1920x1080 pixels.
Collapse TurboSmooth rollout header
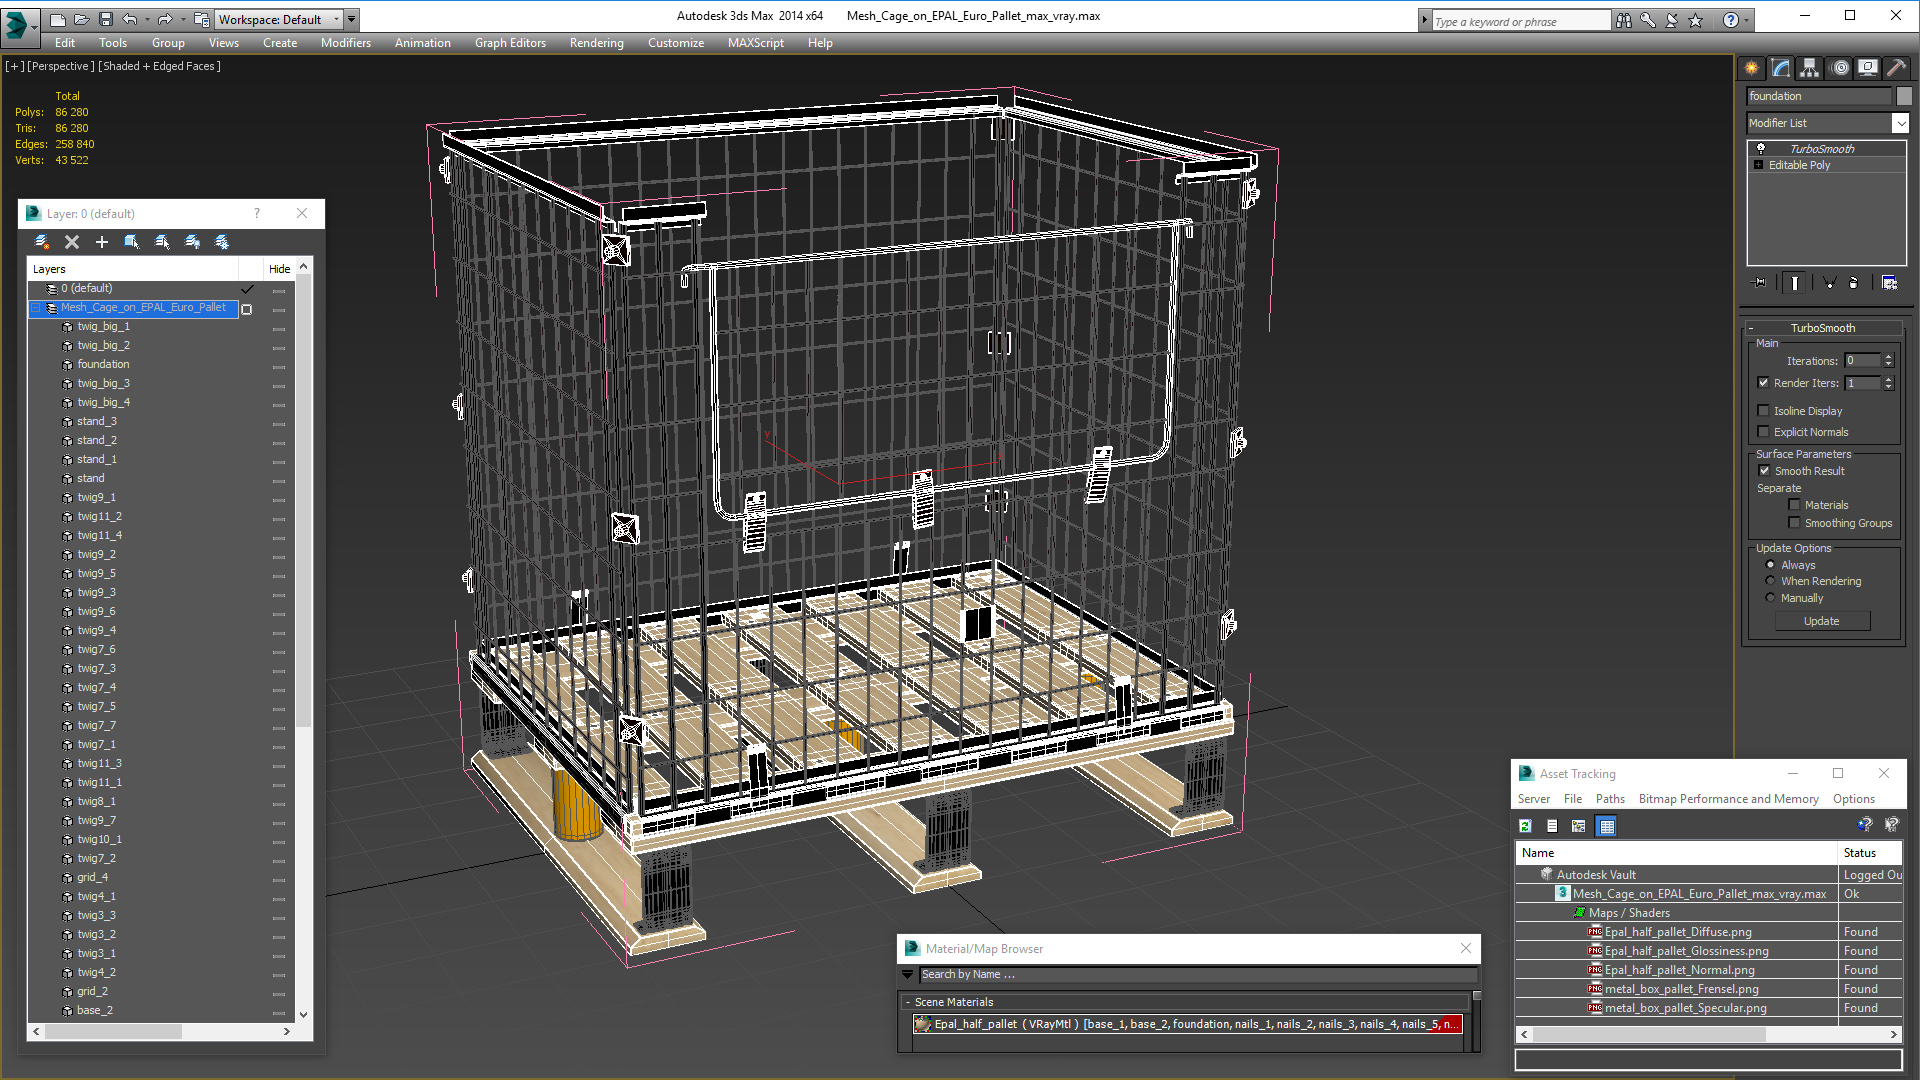(x=1823, y=328)
